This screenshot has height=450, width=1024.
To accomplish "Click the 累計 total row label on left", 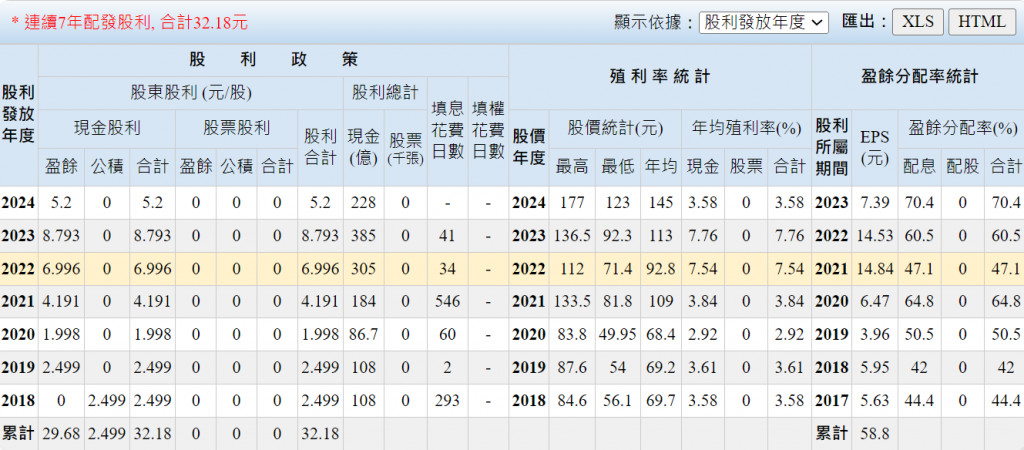I will (x=18, y=434).
